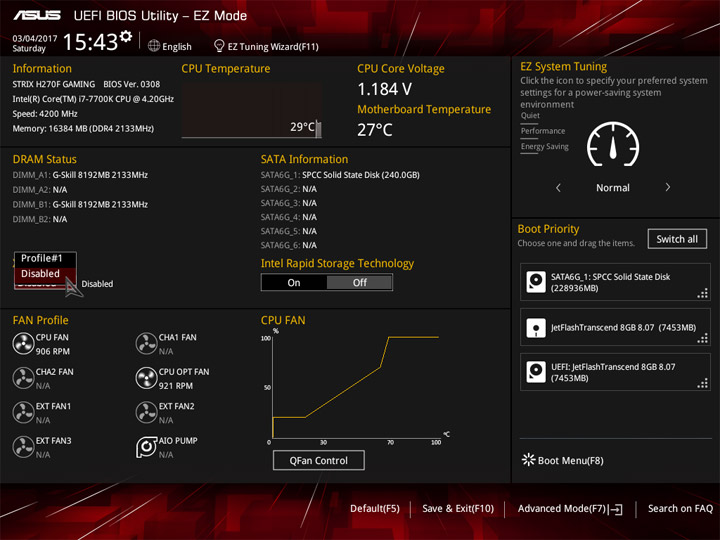Click the CPU FAN fan icon
Screen dimensions: 720x540
(23, 344)
